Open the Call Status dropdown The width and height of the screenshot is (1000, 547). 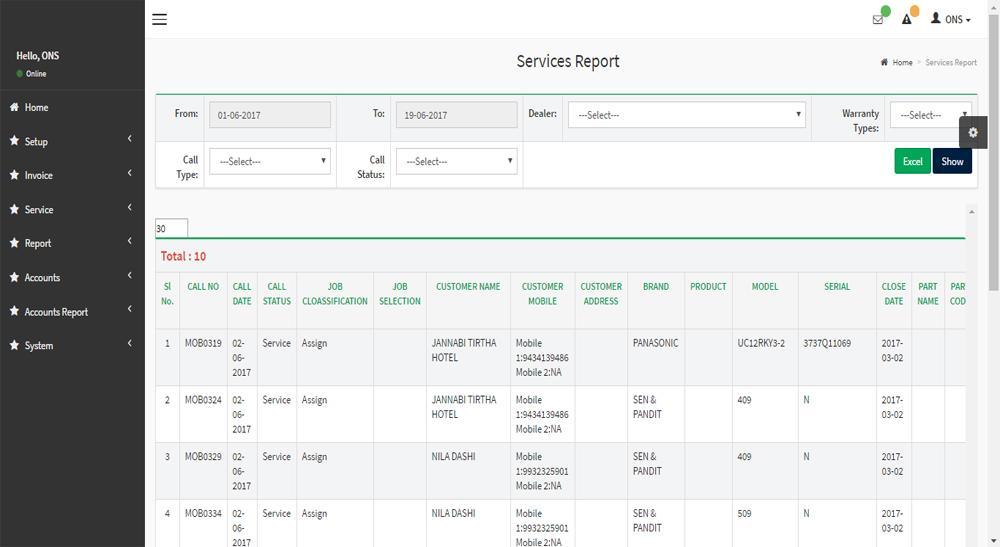(457, 161)
